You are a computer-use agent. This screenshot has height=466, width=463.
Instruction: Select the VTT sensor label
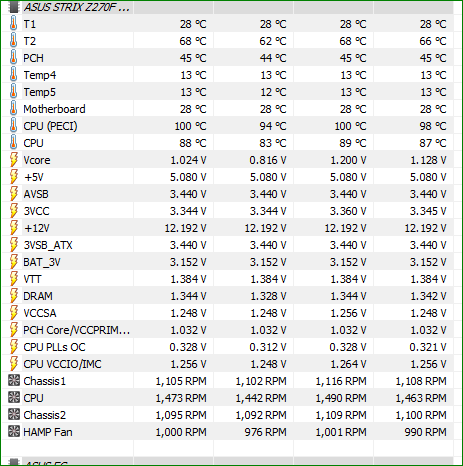[32, 279]
